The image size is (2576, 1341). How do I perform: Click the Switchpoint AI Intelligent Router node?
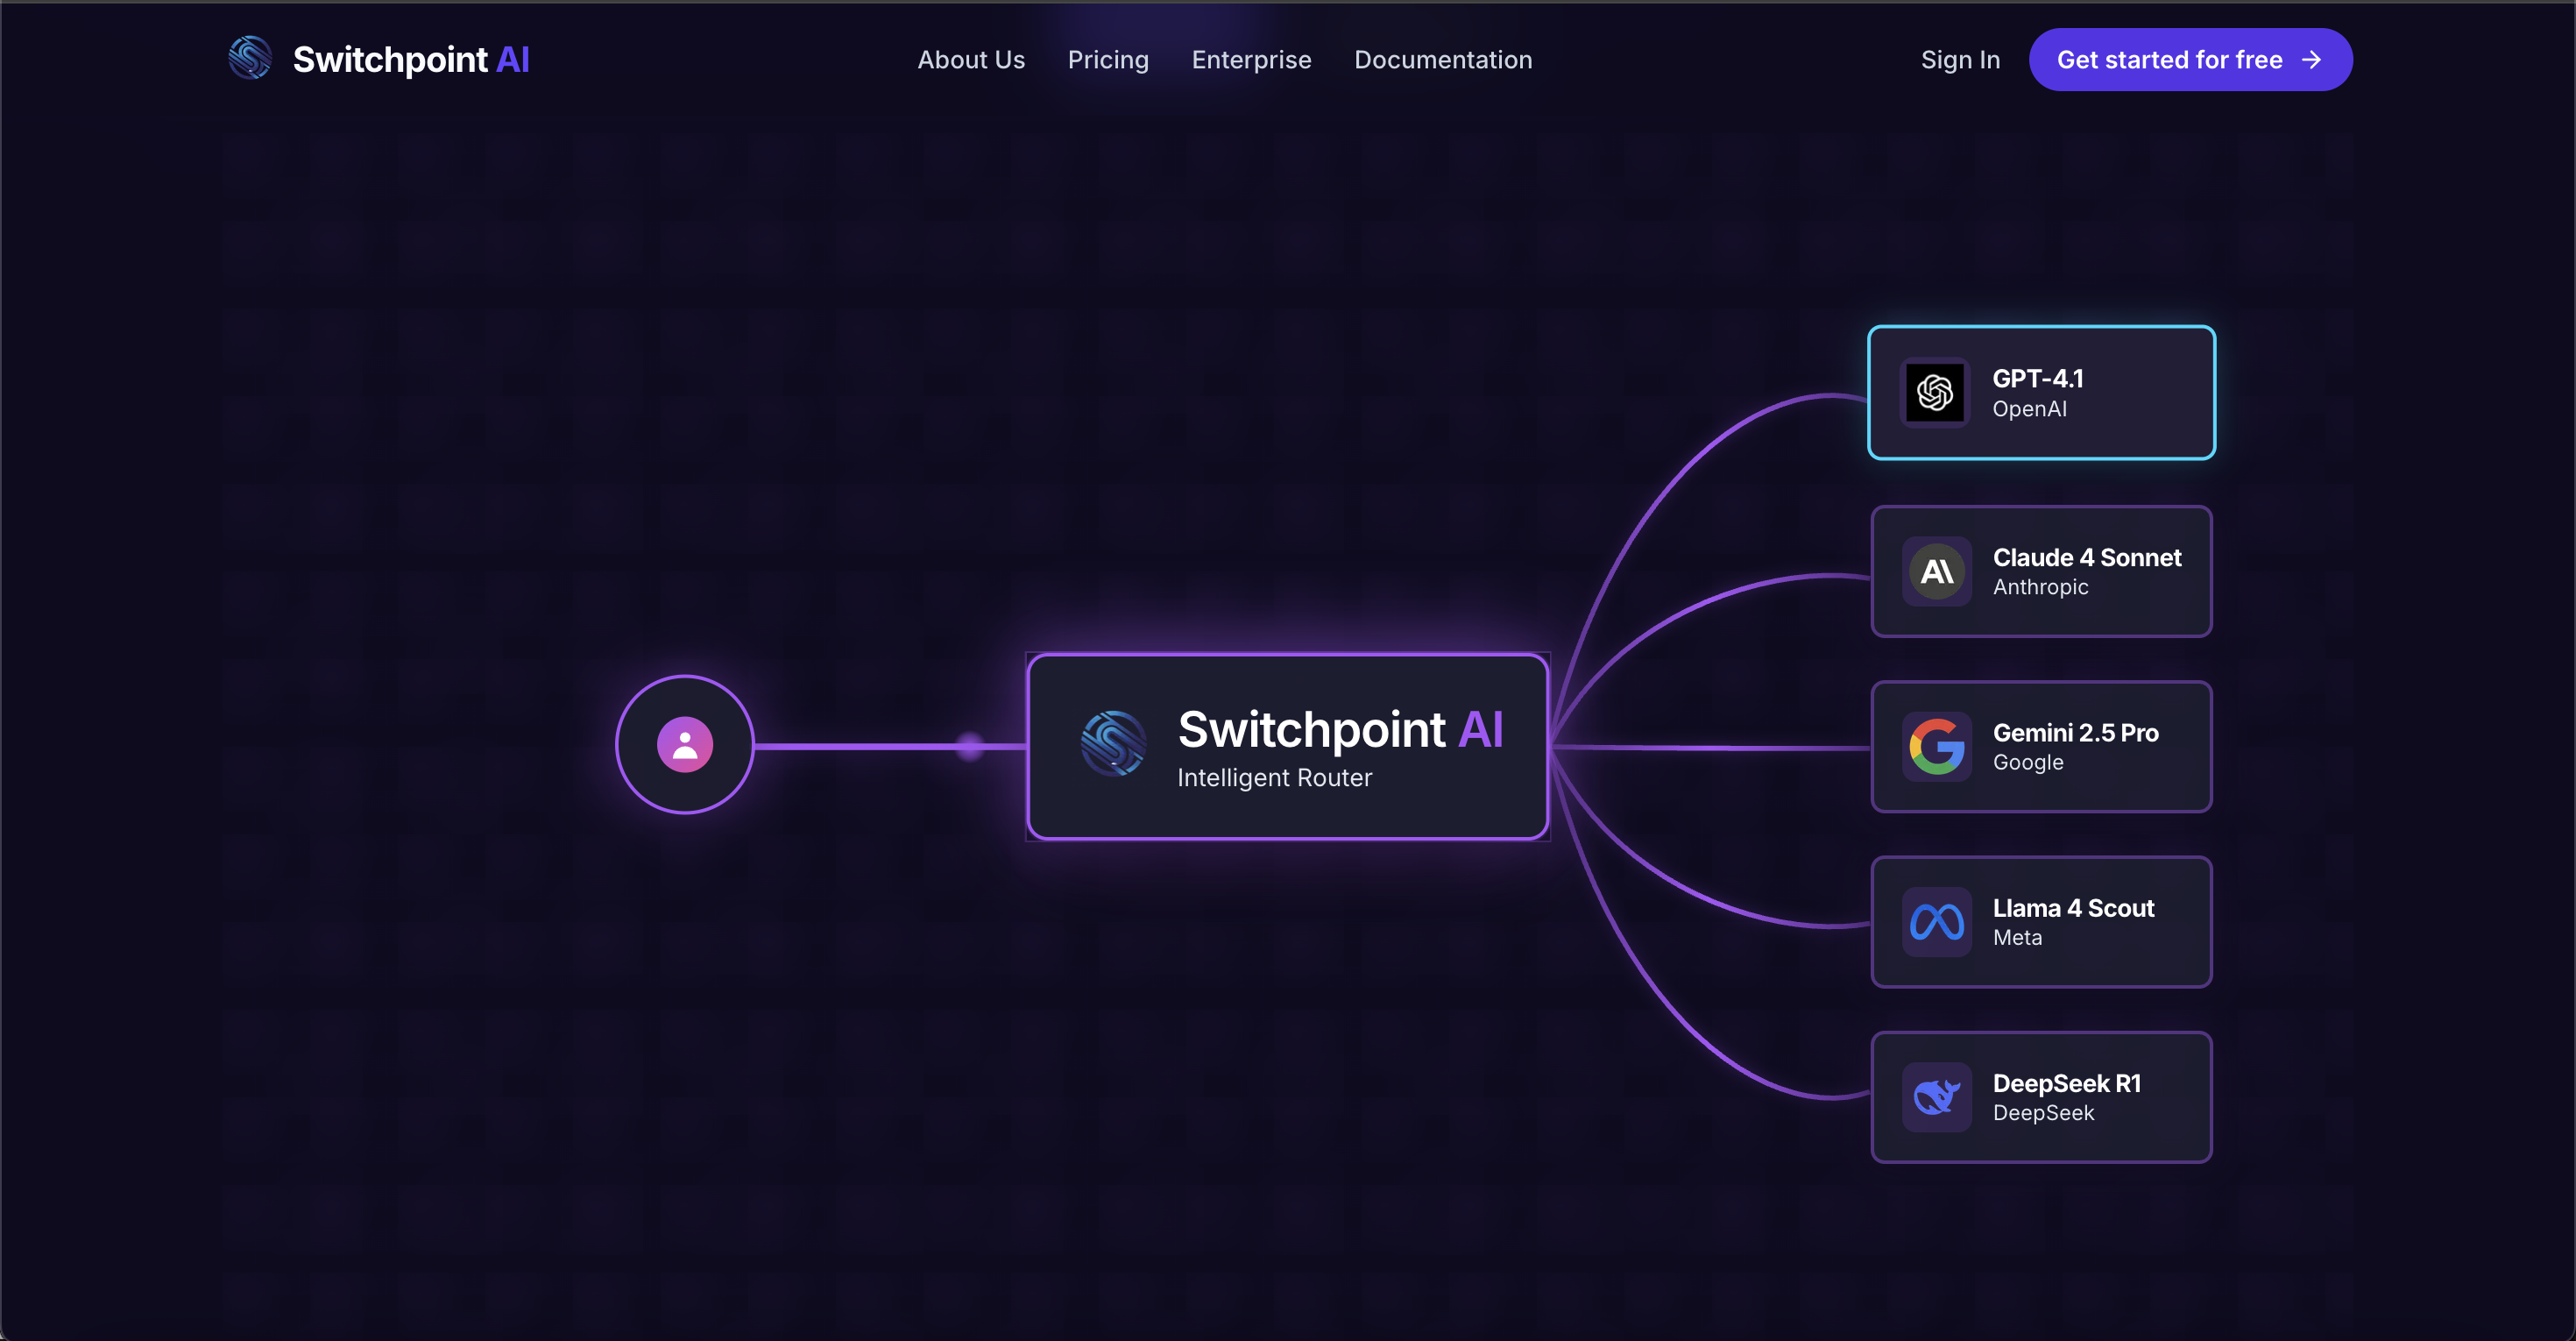point(1288,746)
